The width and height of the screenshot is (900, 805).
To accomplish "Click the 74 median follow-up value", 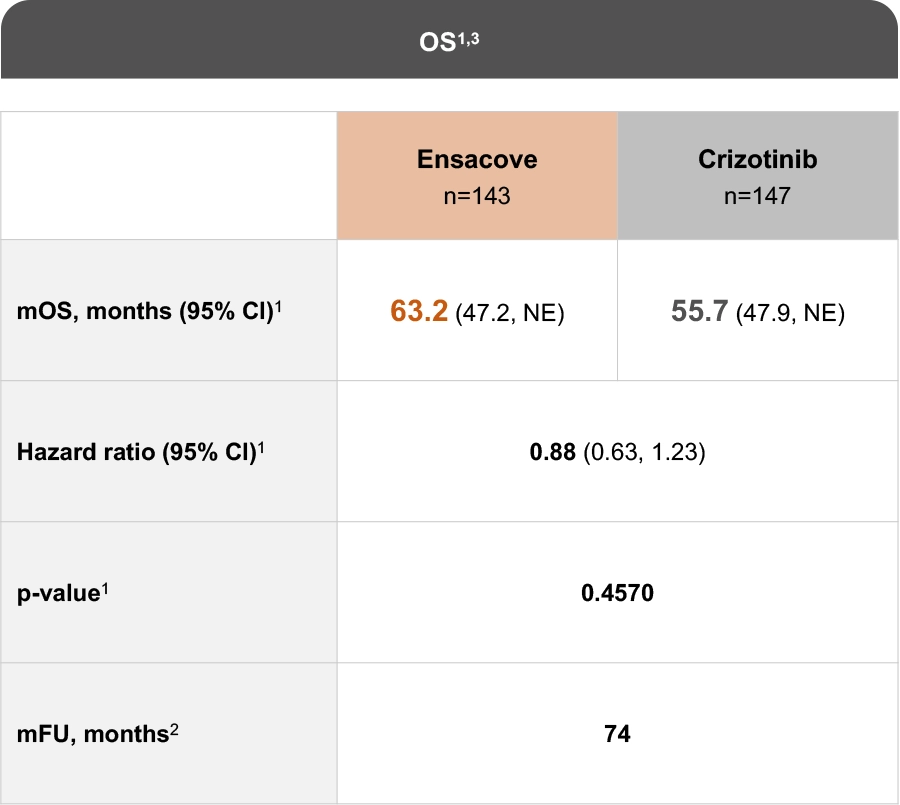I will pos(617,735).
